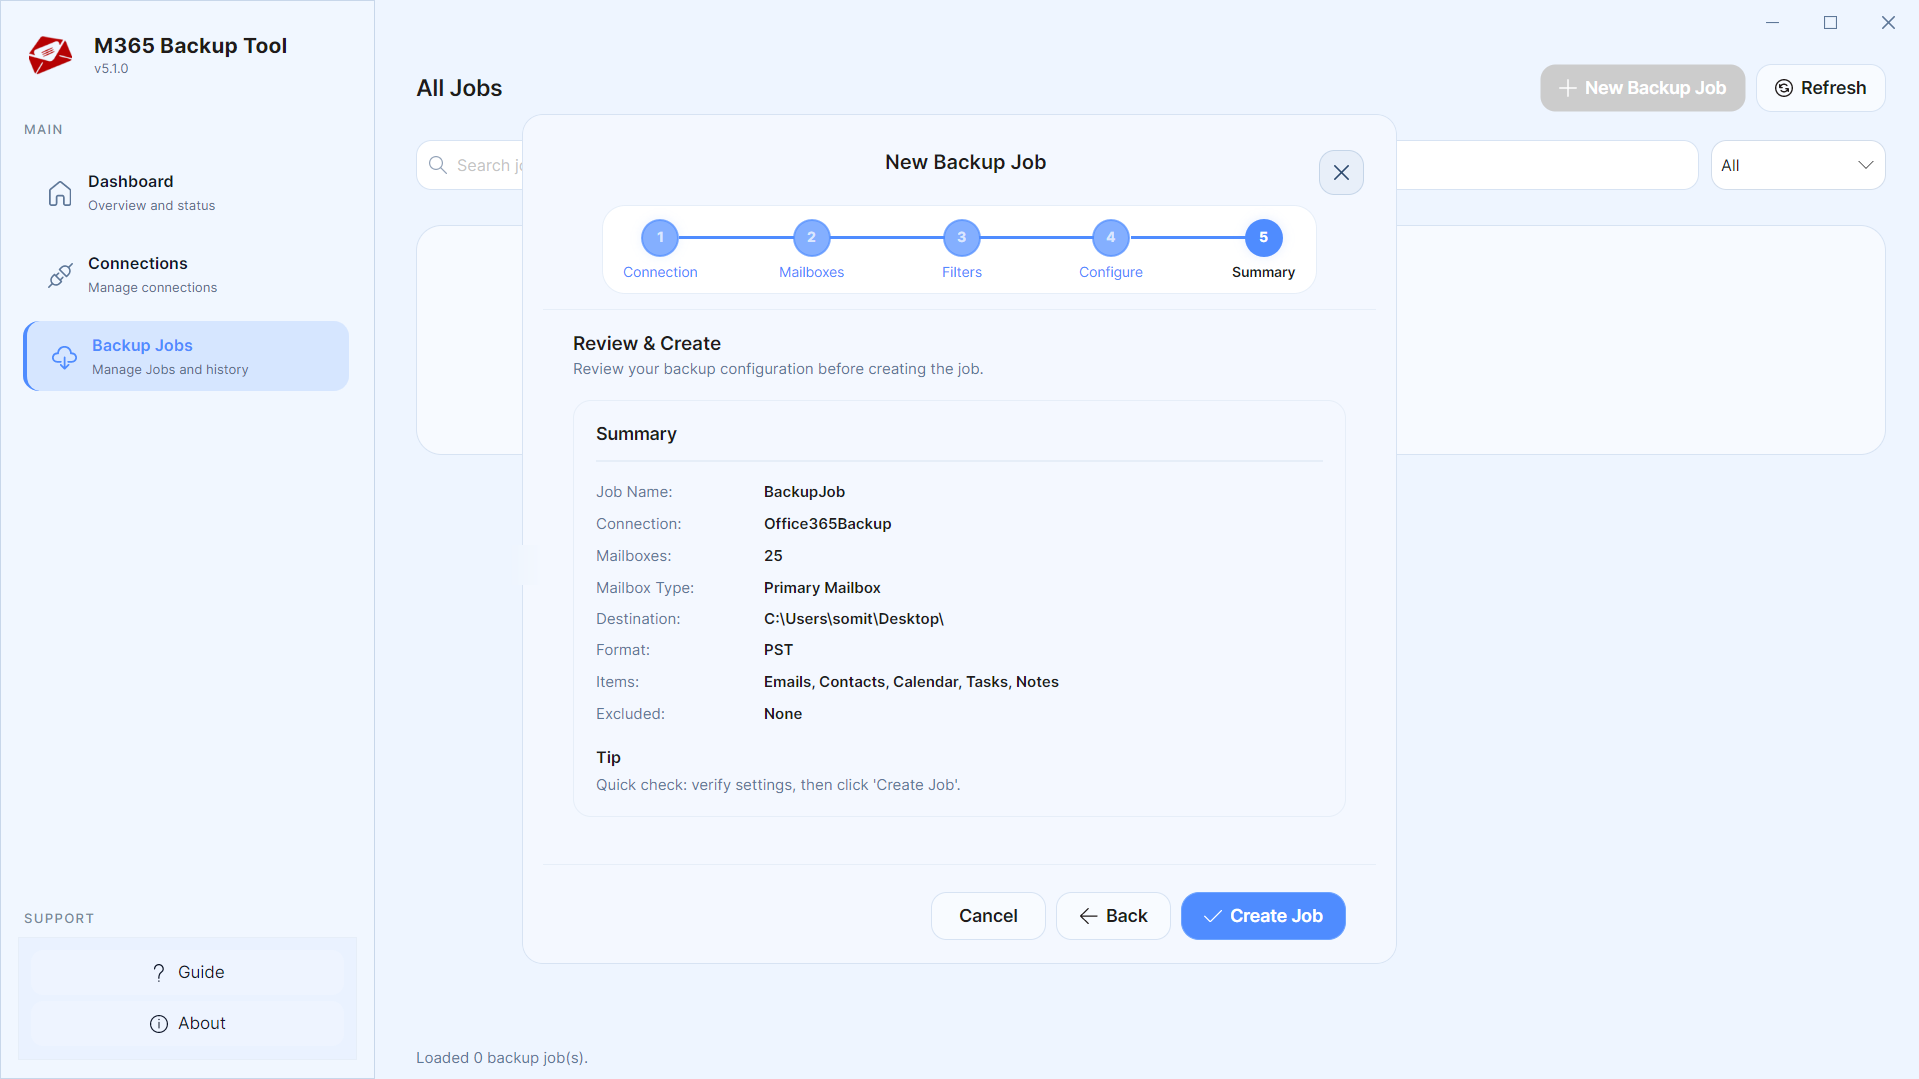This screenshot has width=1919, height=1079.
Task: Go to step 2 Mailboxes circle
Action: coord(811,238)
